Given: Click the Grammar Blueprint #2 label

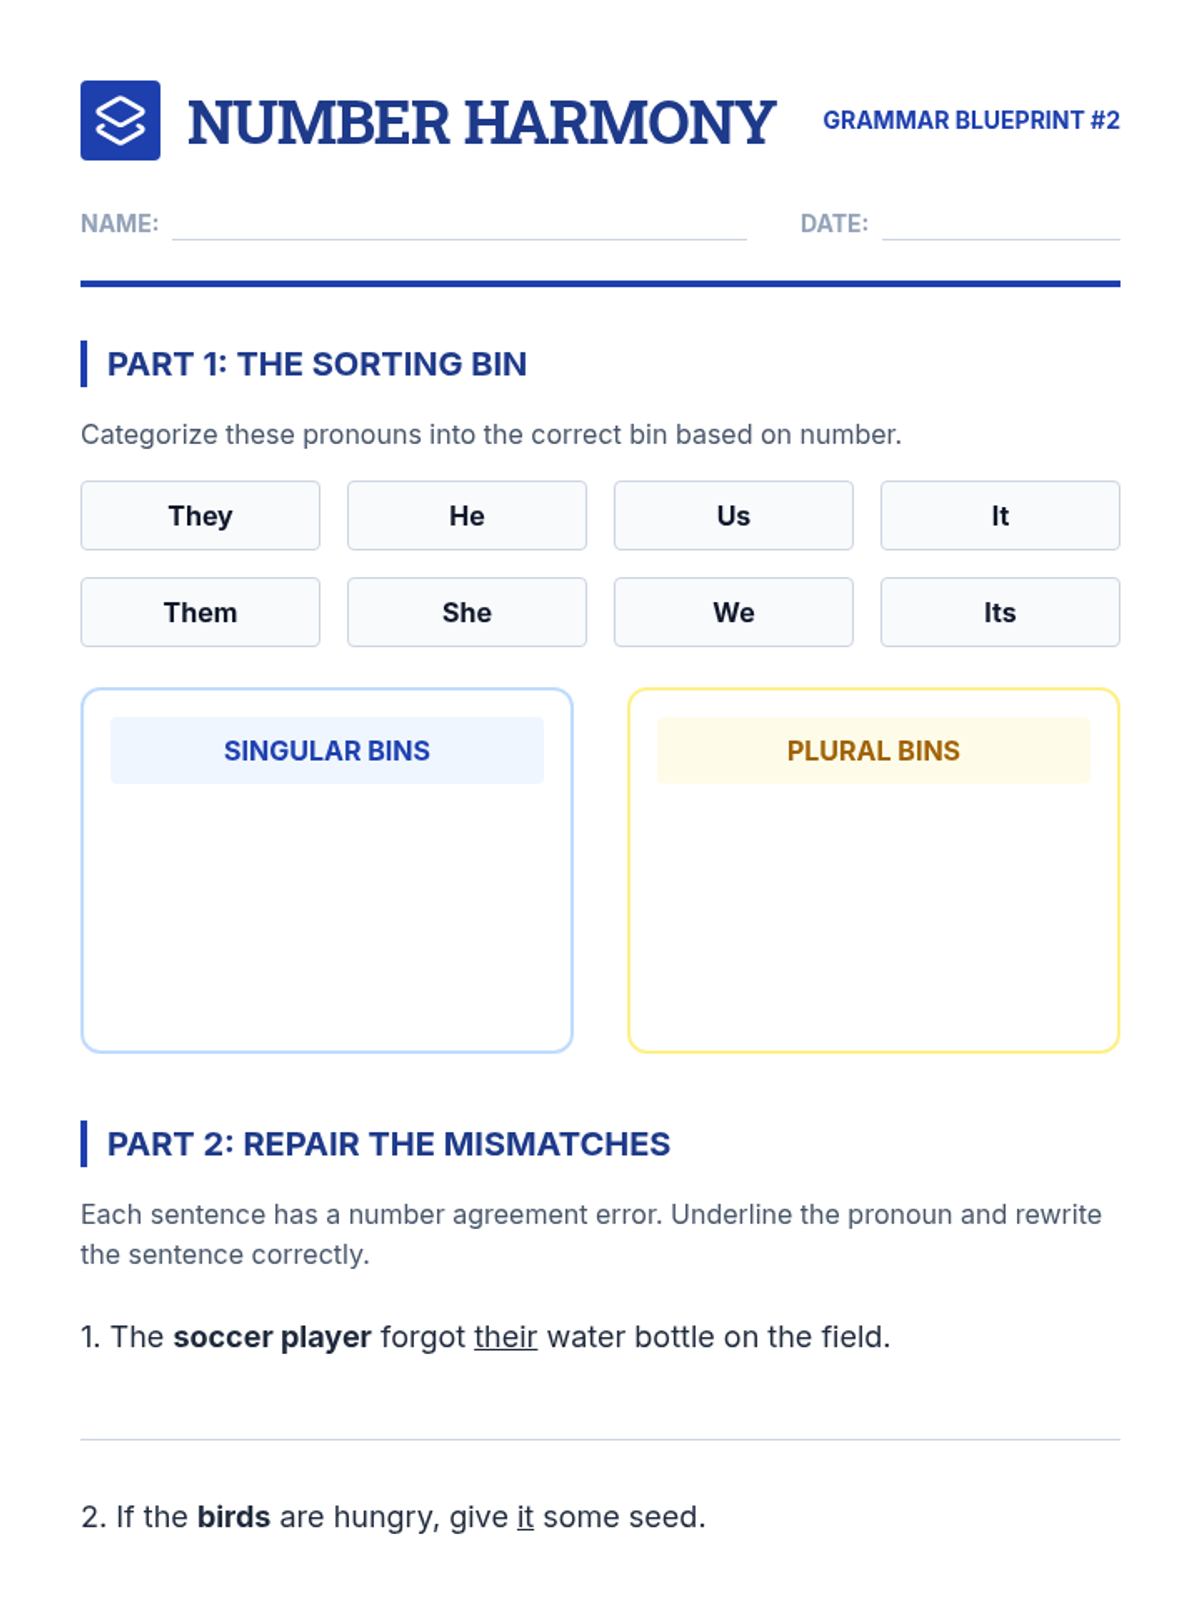Looking at the screenshot, I should click(971, 120).
